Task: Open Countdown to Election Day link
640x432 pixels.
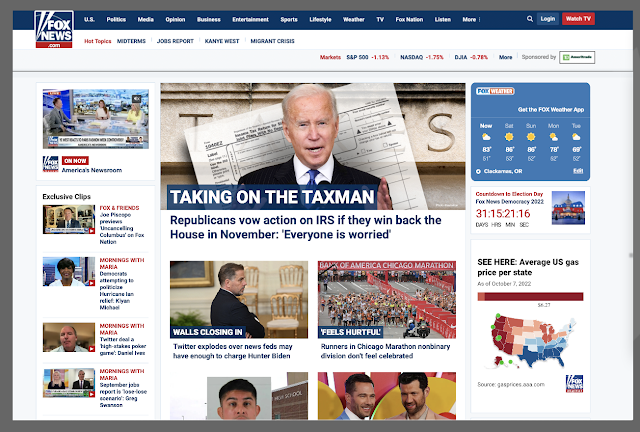Action: pos(509,194)
